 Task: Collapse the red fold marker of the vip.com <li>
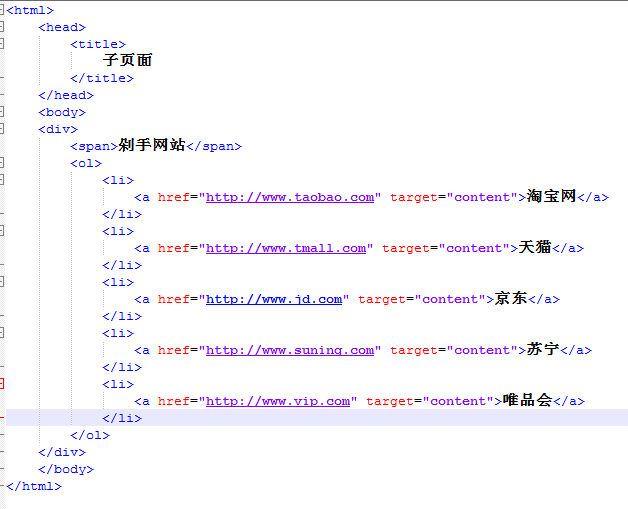[x=1, y=384]
